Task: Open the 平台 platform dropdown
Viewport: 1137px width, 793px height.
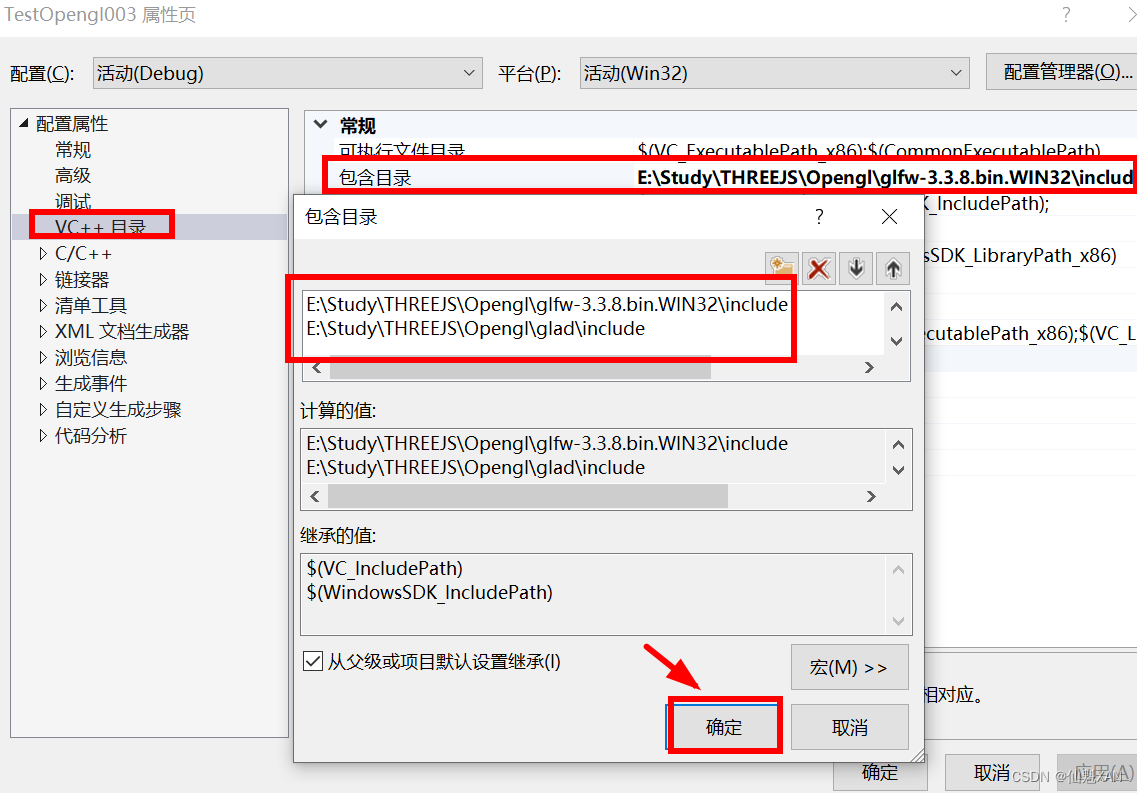Action: [955, 72]
